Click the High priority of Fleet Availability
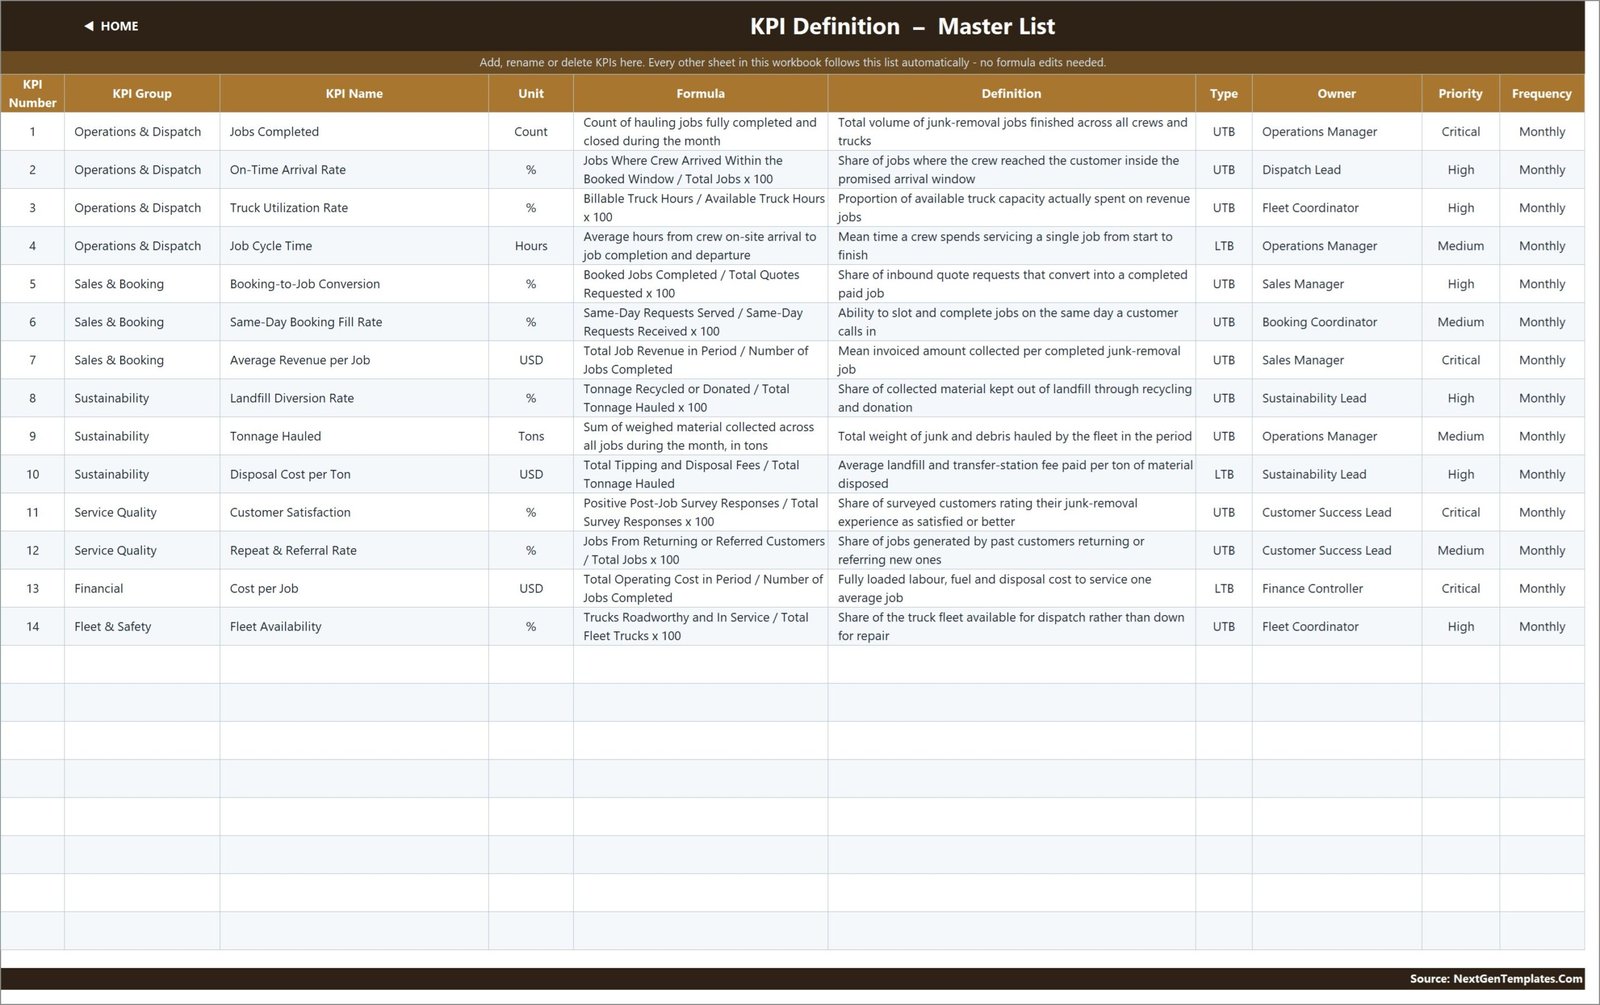Screen dimensions: 1600x1005 [x=1460, y=626]
